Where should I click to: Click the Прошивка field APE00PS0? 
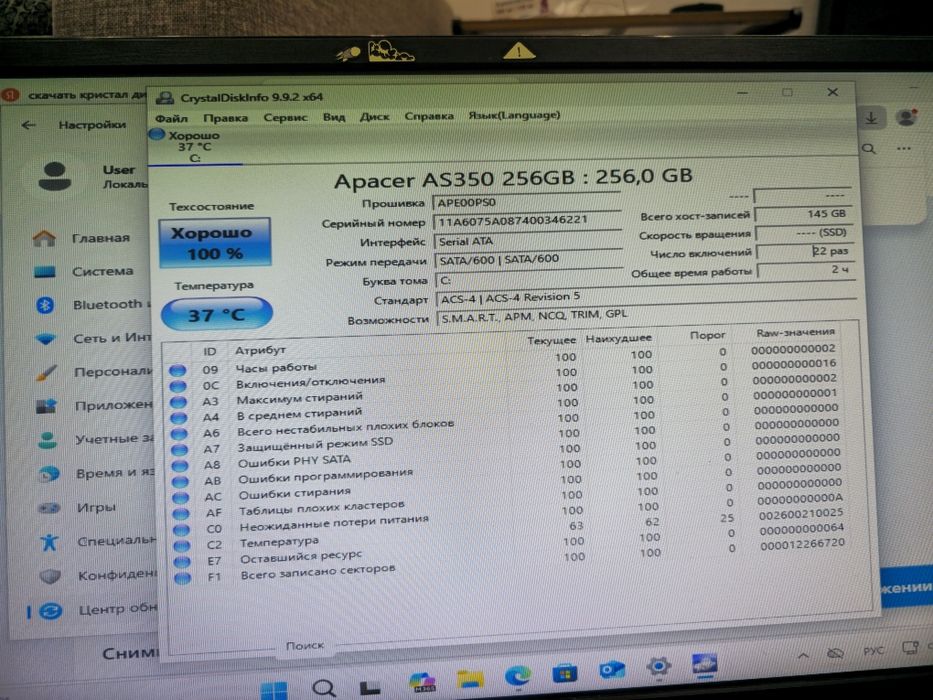coord(527,202)
